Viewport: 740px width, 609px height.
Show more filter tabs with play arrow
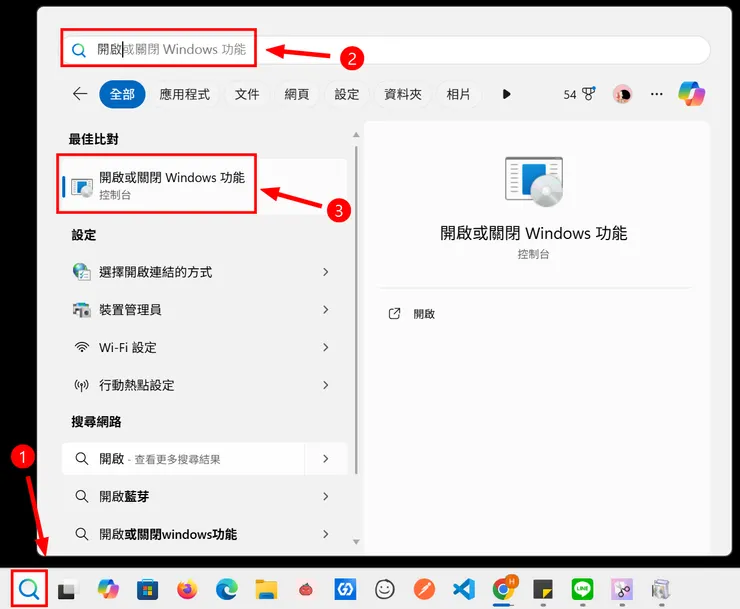pos(506,94)
